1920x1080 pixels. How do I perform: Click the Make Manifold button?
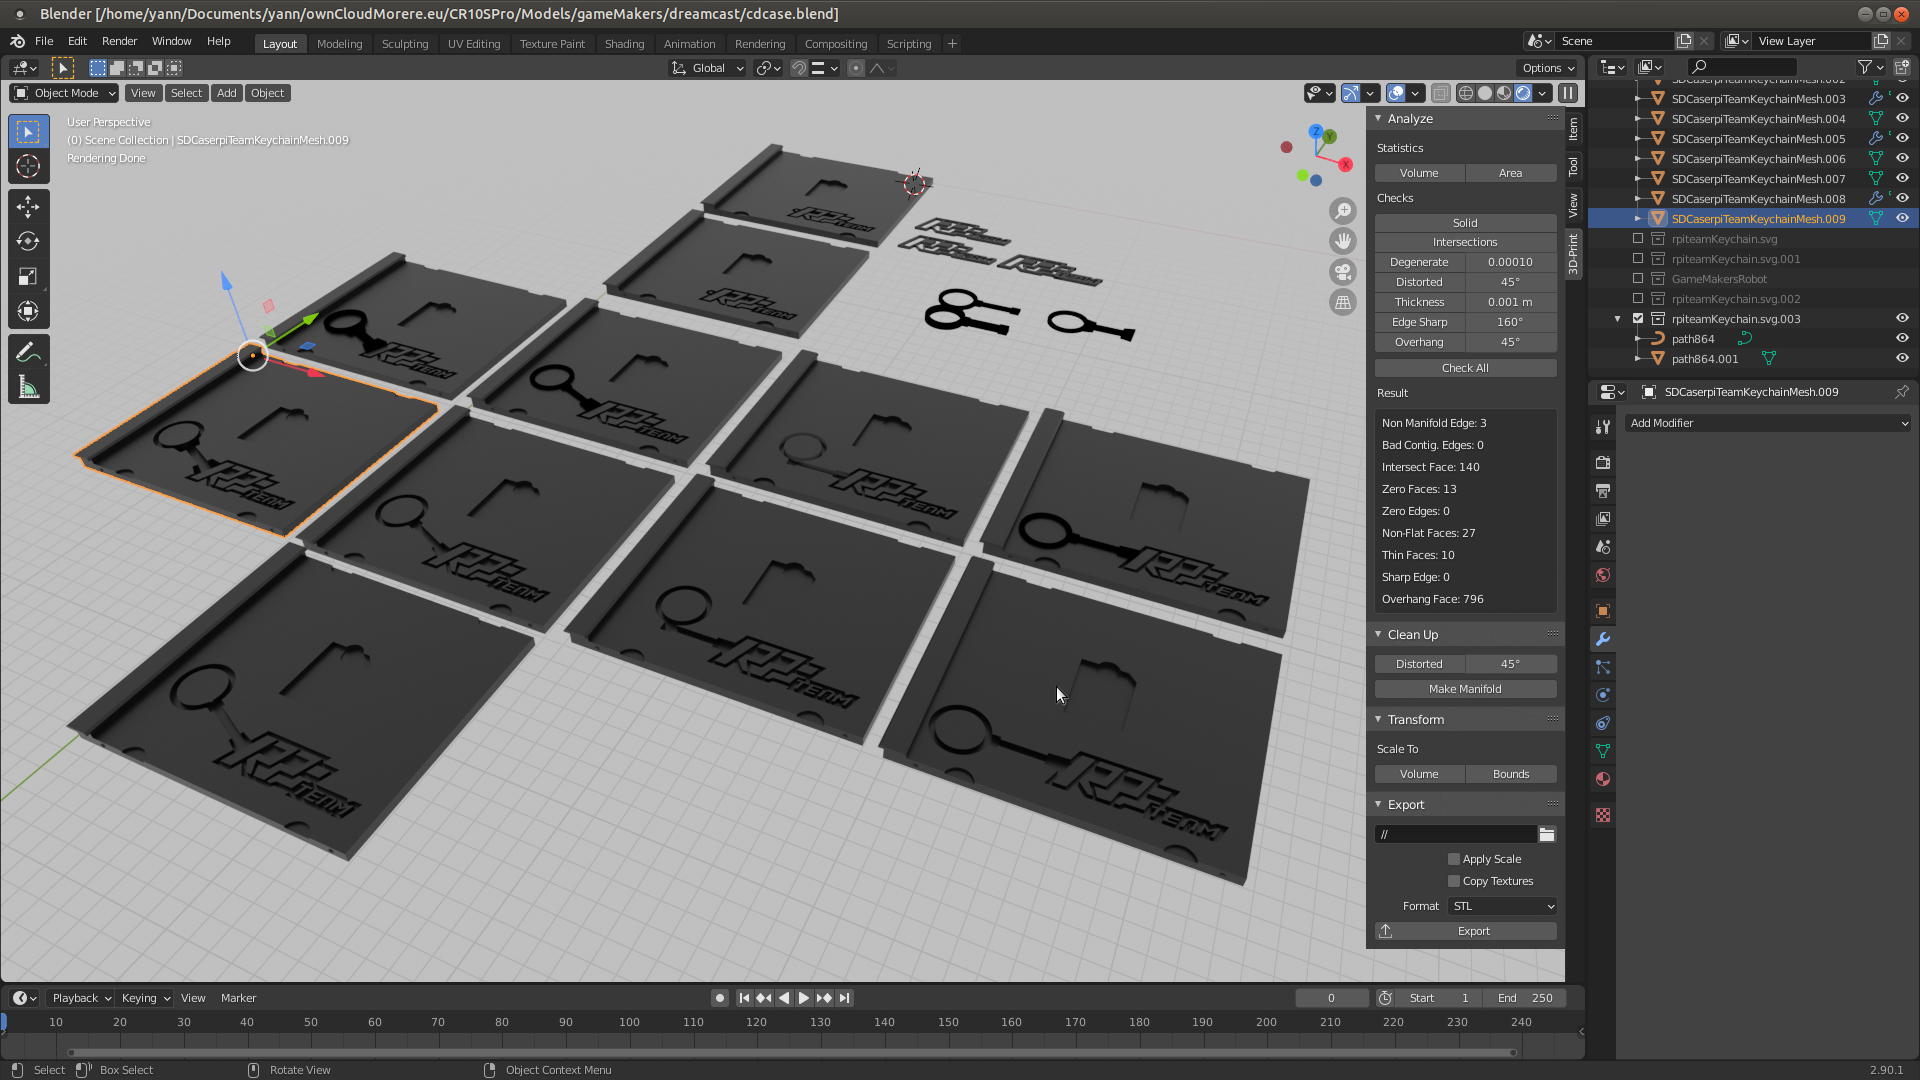coord(1465,689)
